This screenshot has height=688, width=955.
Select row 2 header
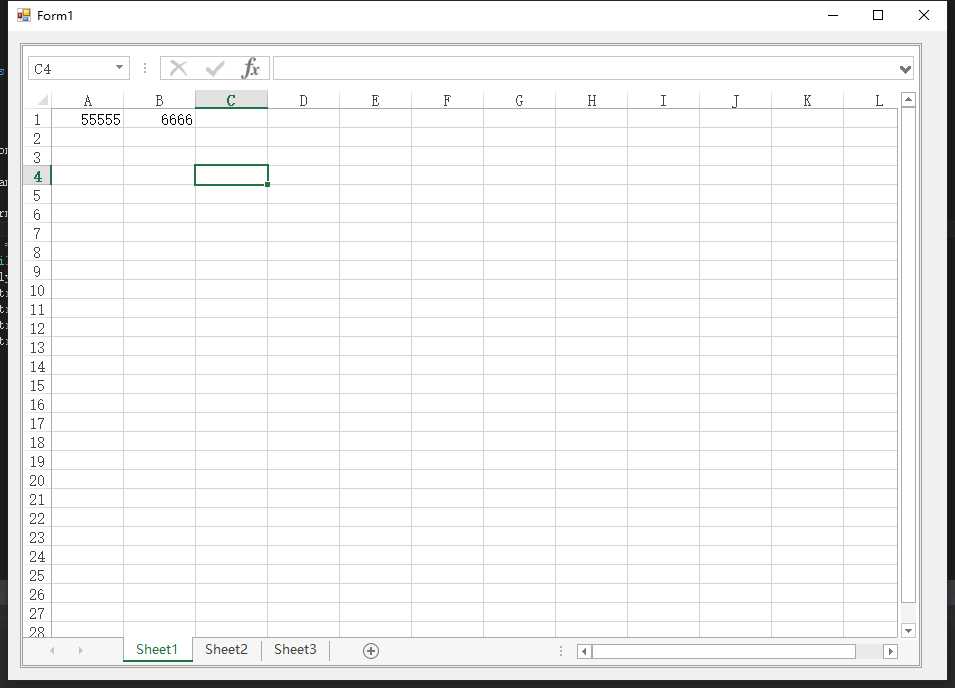point(37,138)
